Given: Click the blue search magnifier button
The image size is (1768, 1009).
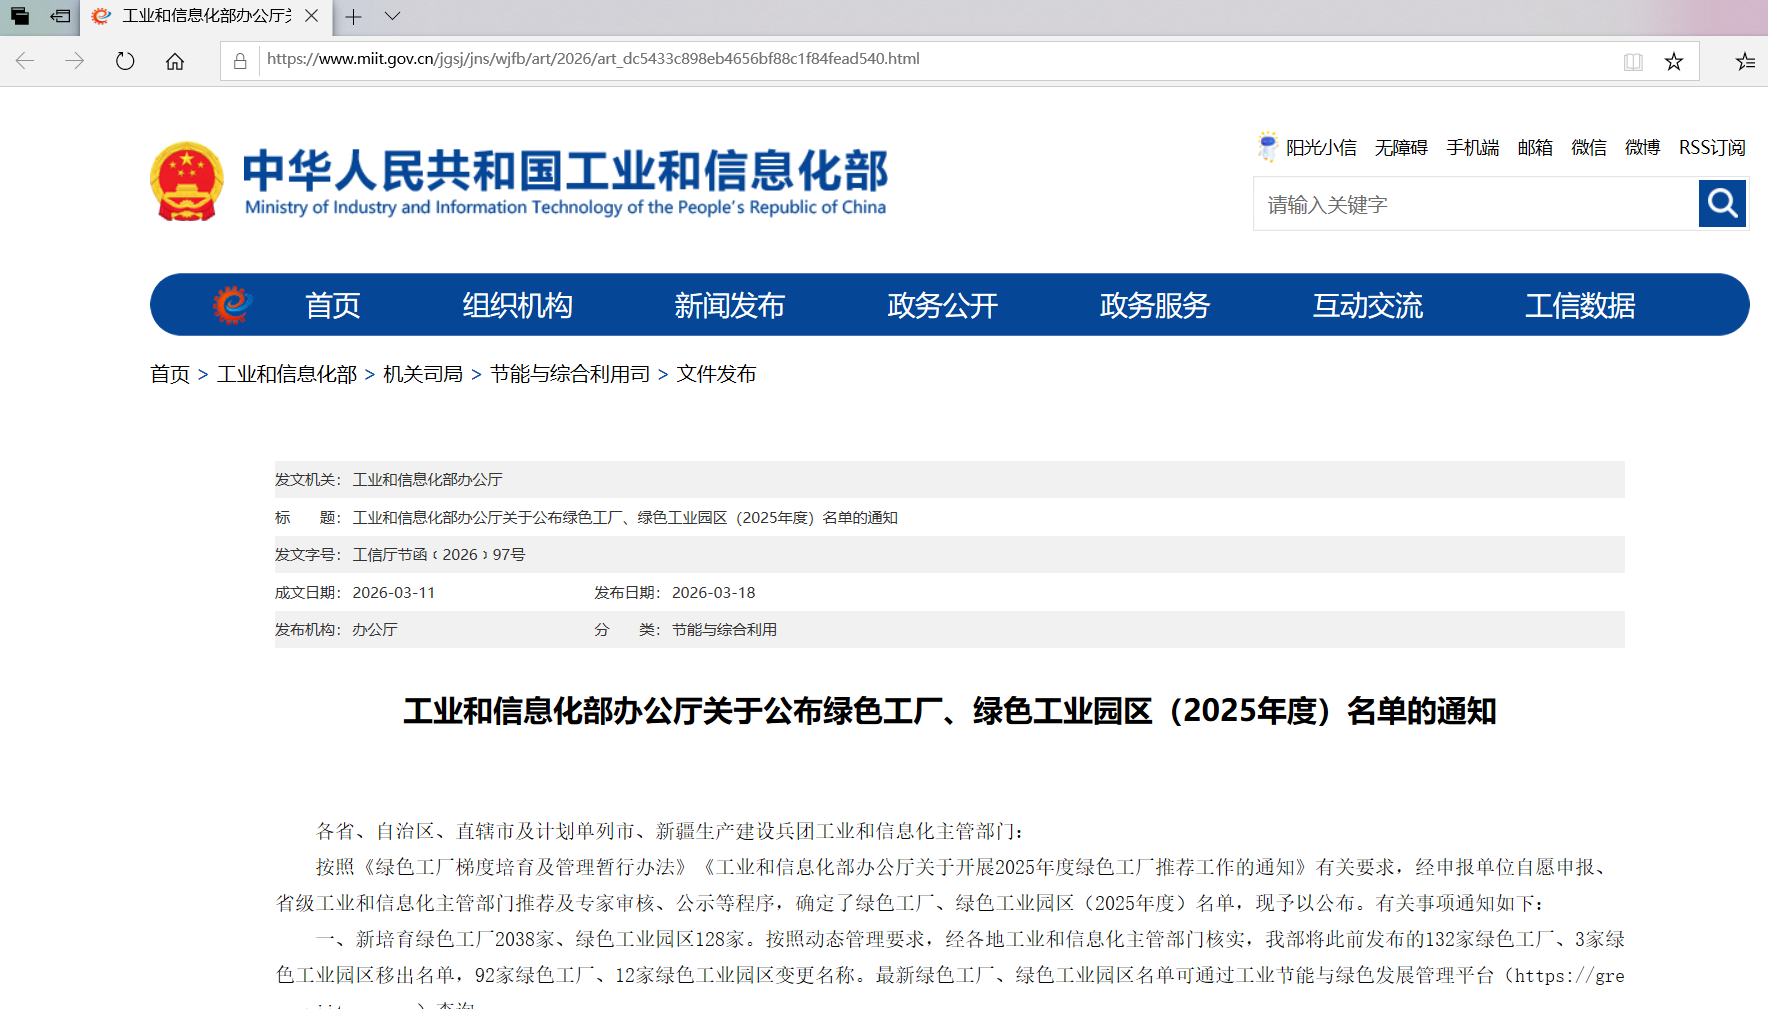Looking at the screenshot, I should pos(1722,204).
